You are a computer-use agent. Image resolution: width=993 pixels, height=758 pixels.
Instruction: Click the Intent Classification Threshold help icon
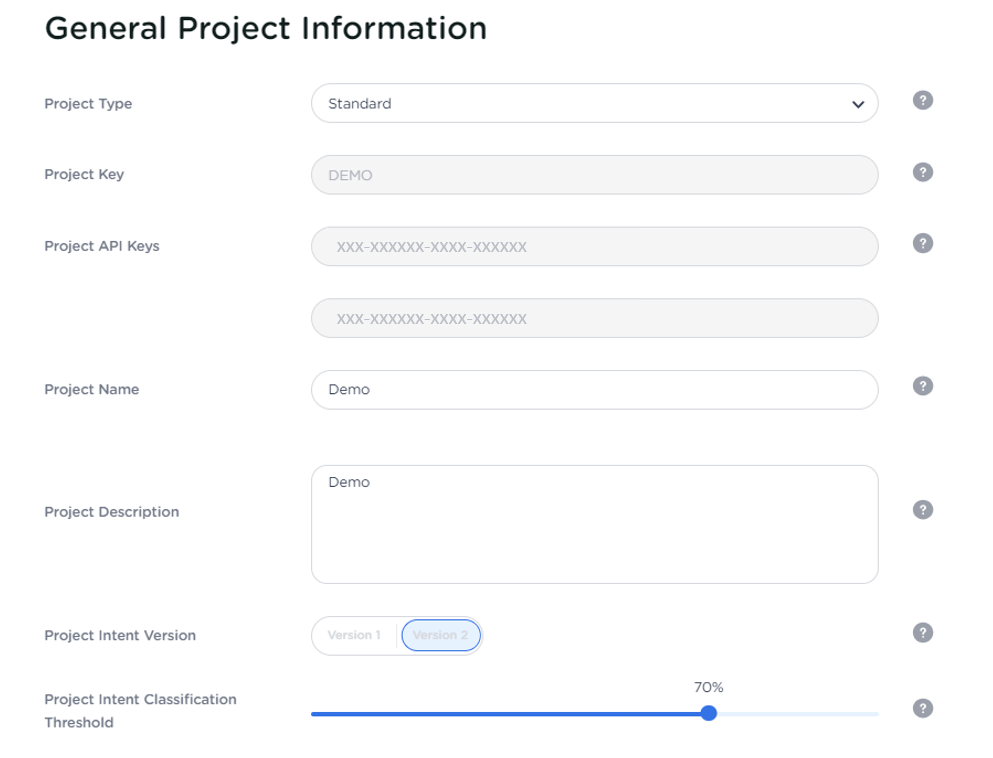923,708
